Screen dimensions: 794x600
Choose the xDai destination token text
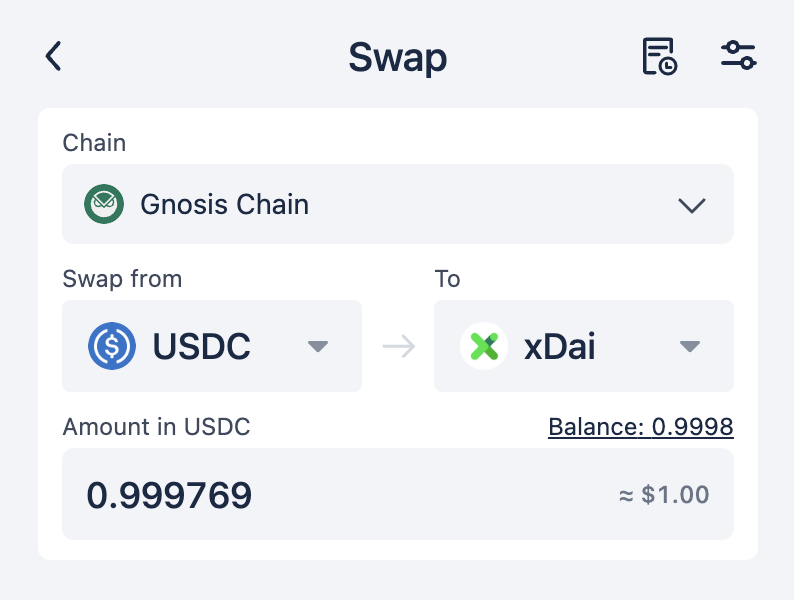click(x=560, y=347)
